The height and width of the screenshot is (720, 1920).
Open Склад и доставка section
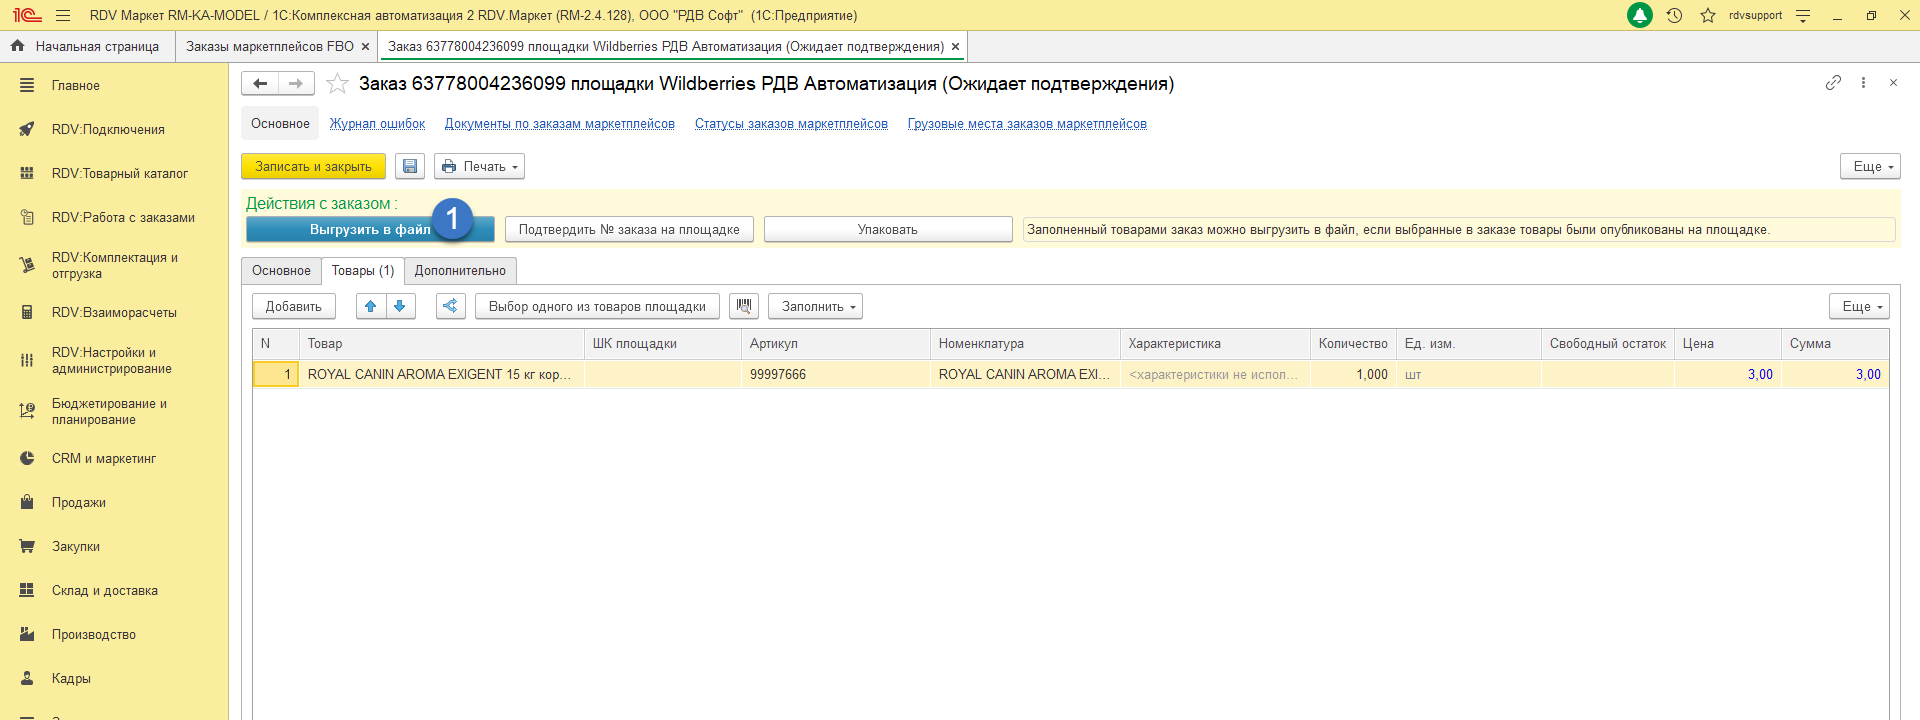[x=105, y=591]
